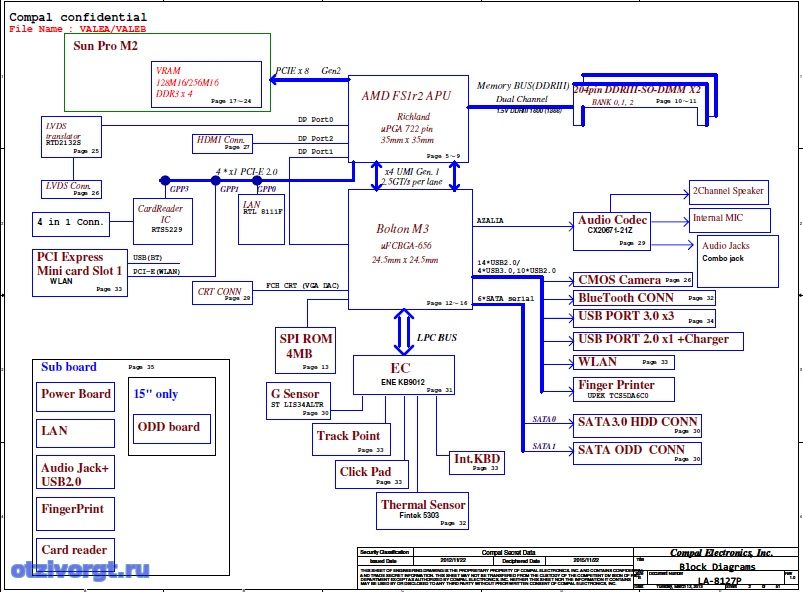Click the FCH CRT (VGA DAC) label

pyautogui.click(x=303, y=286)
